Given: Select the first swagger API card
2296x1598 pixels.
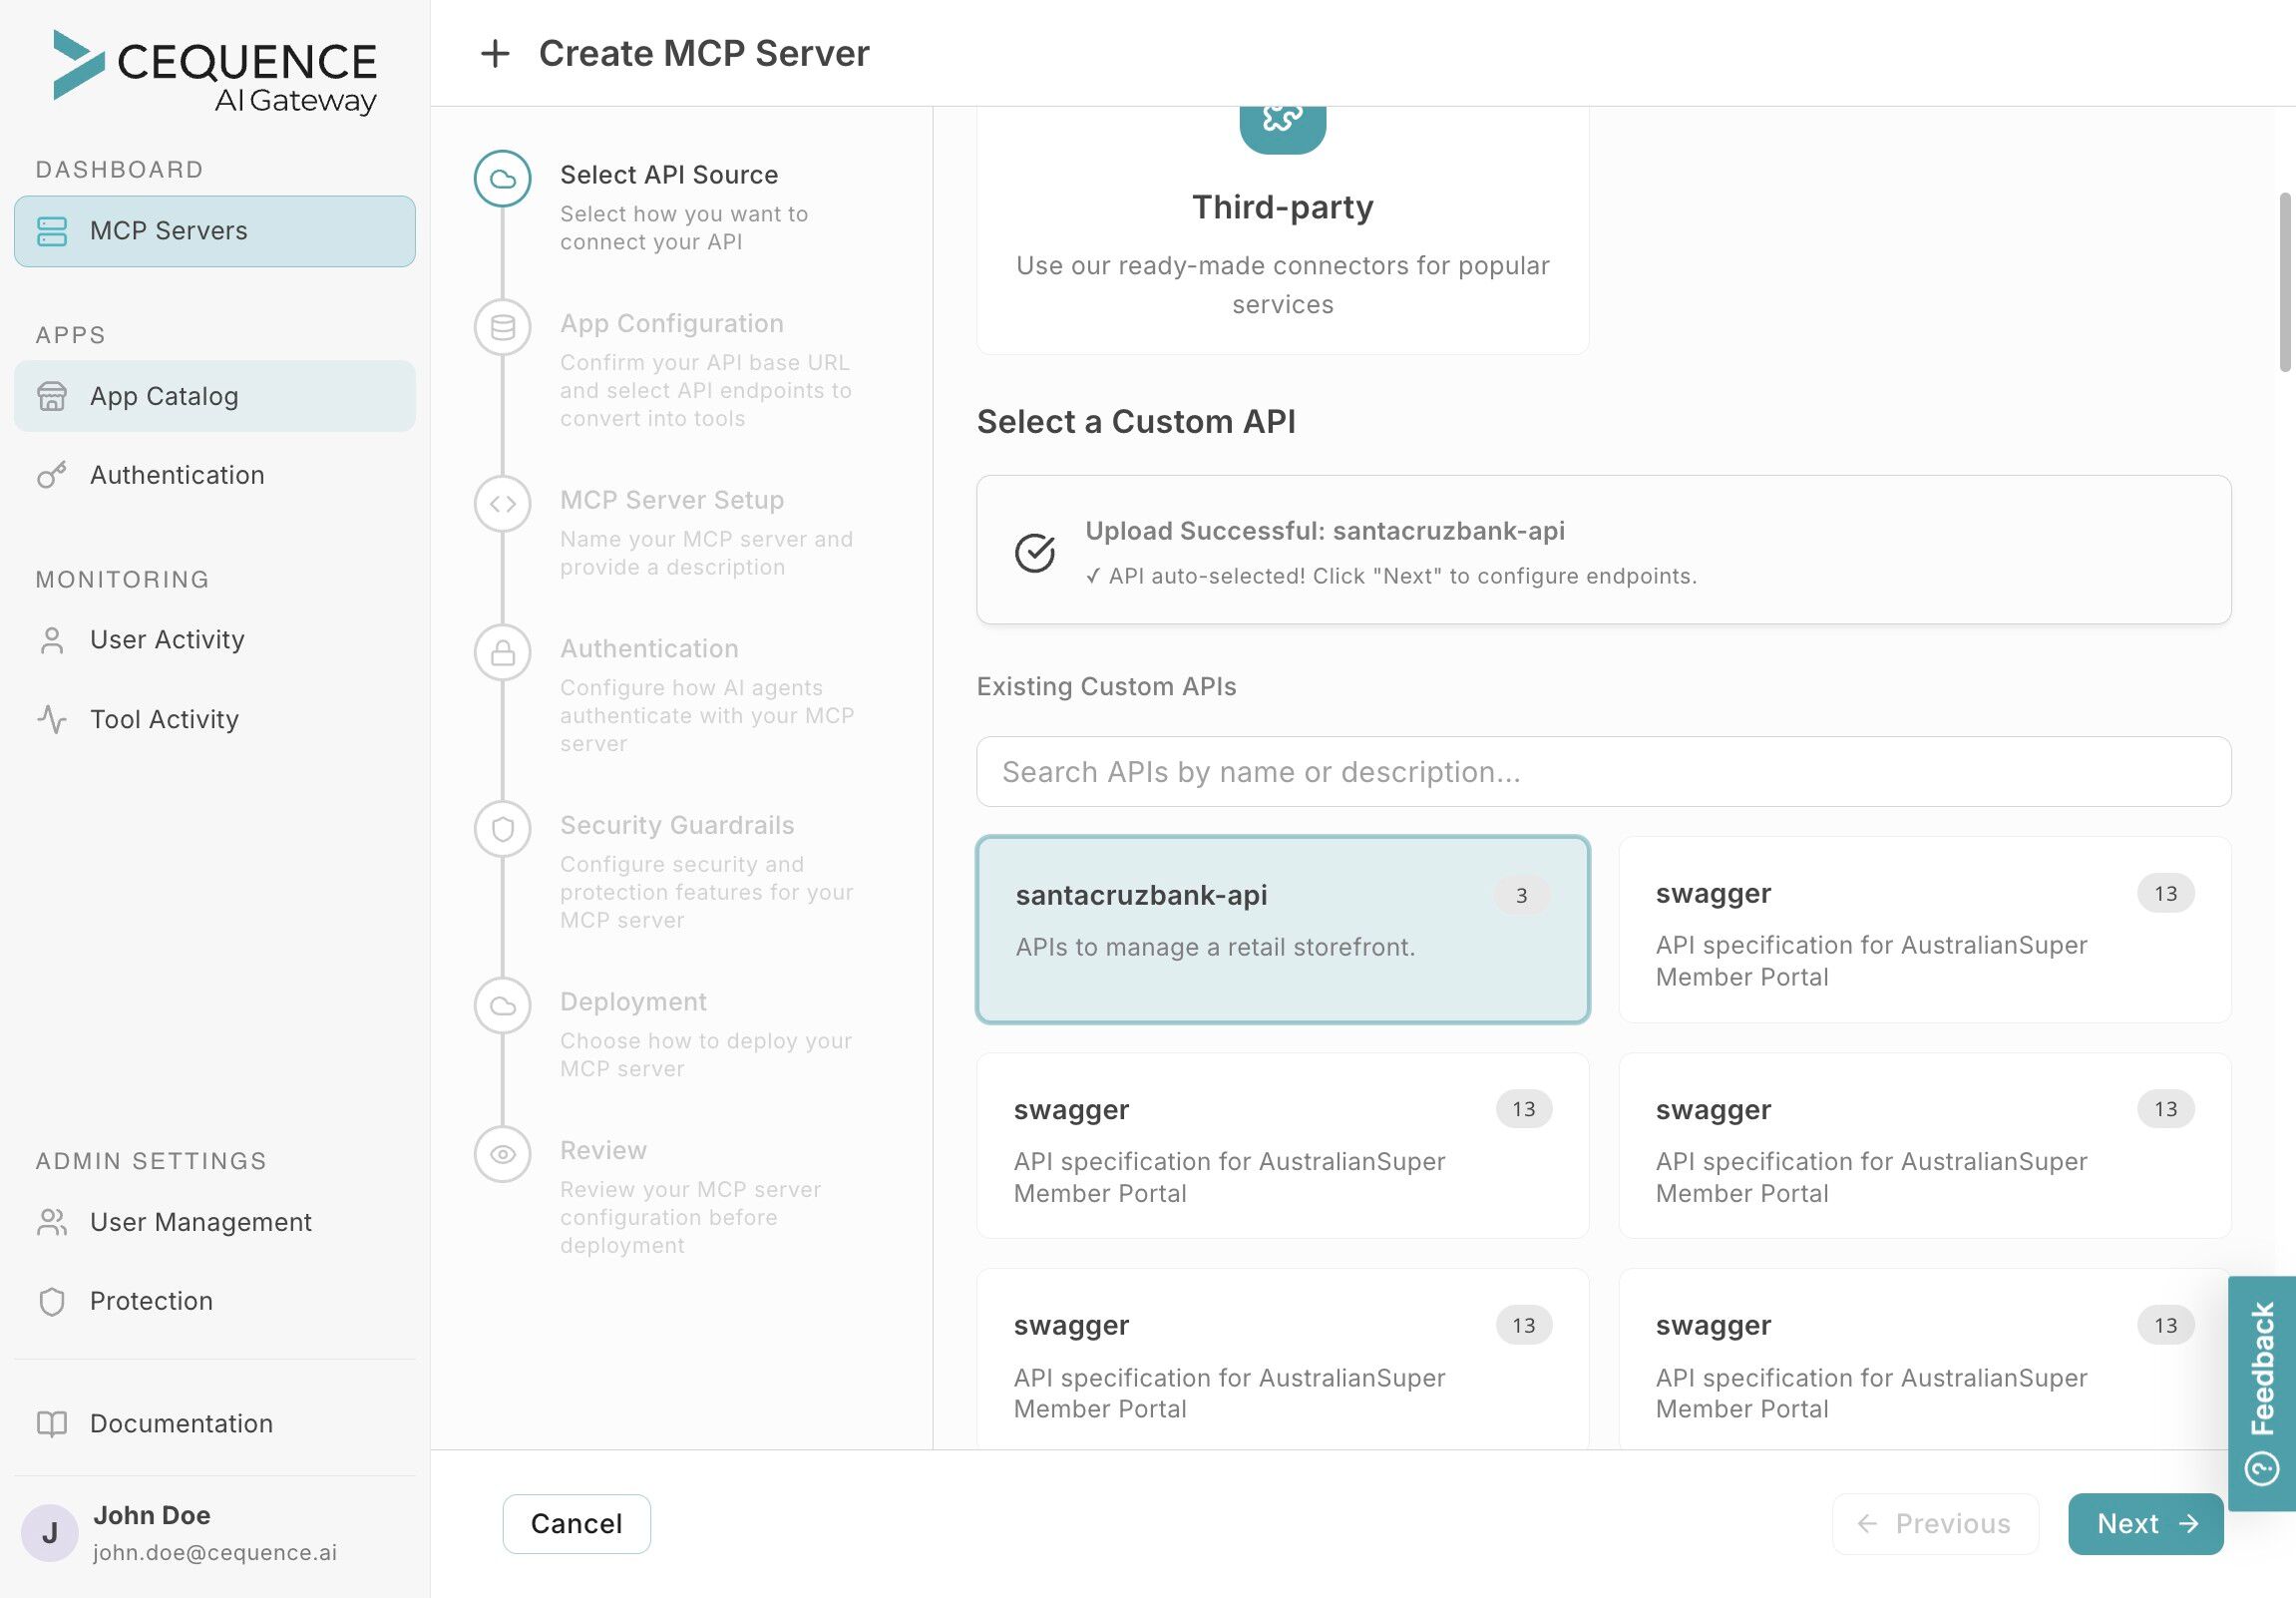Looking at the screenshot, I should click(x=1924, y=929).
